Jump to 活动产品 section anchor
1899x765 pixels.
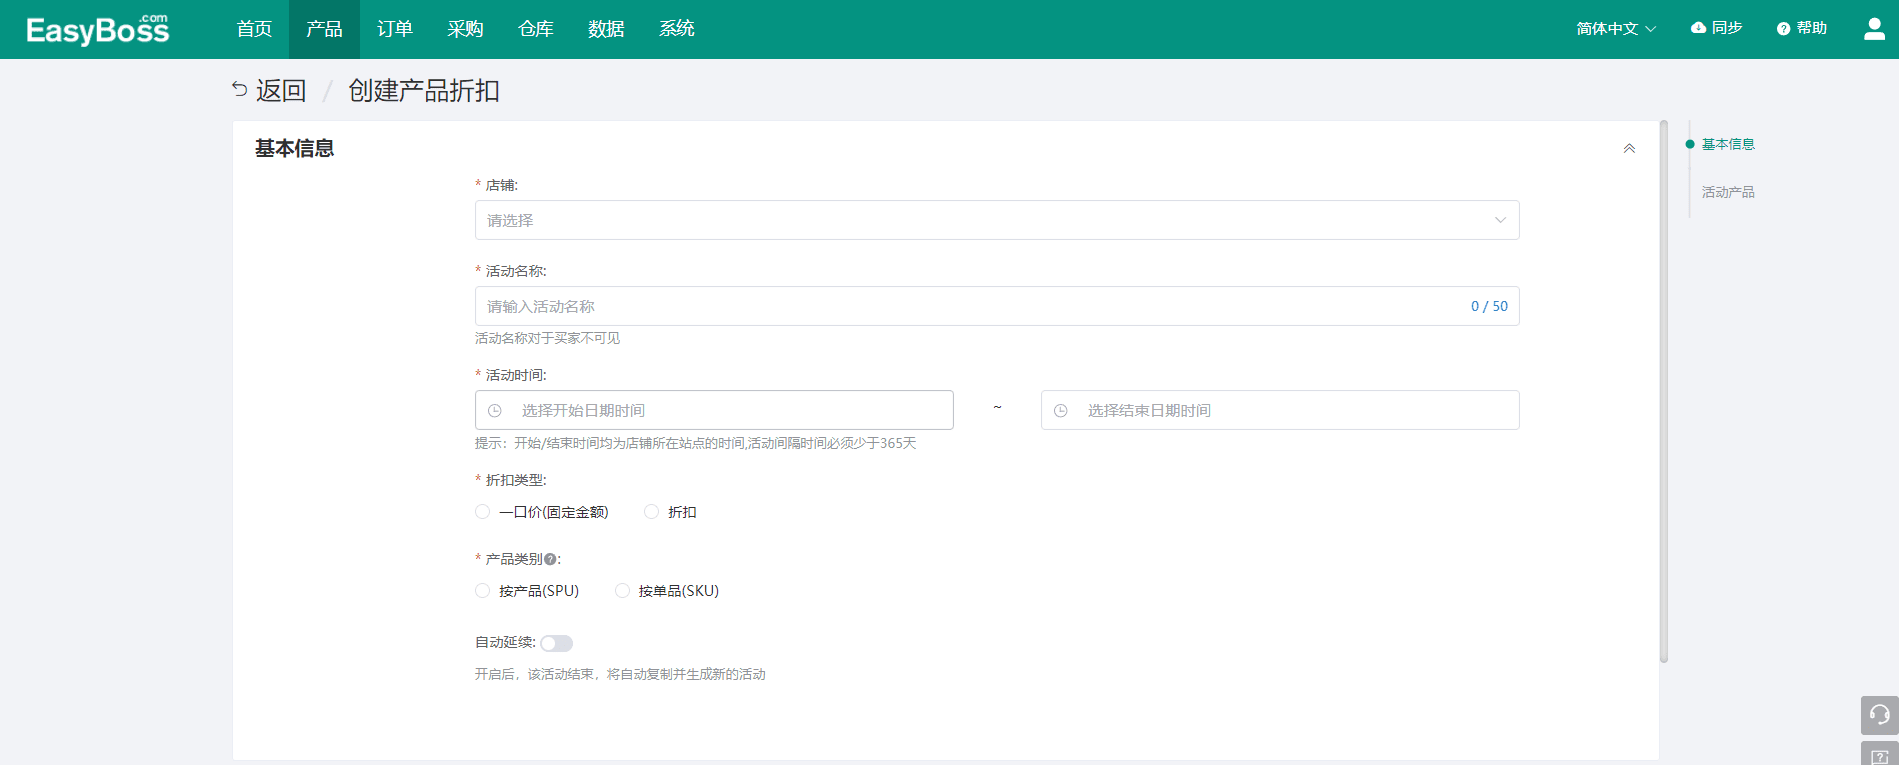tap(1728, 192)
